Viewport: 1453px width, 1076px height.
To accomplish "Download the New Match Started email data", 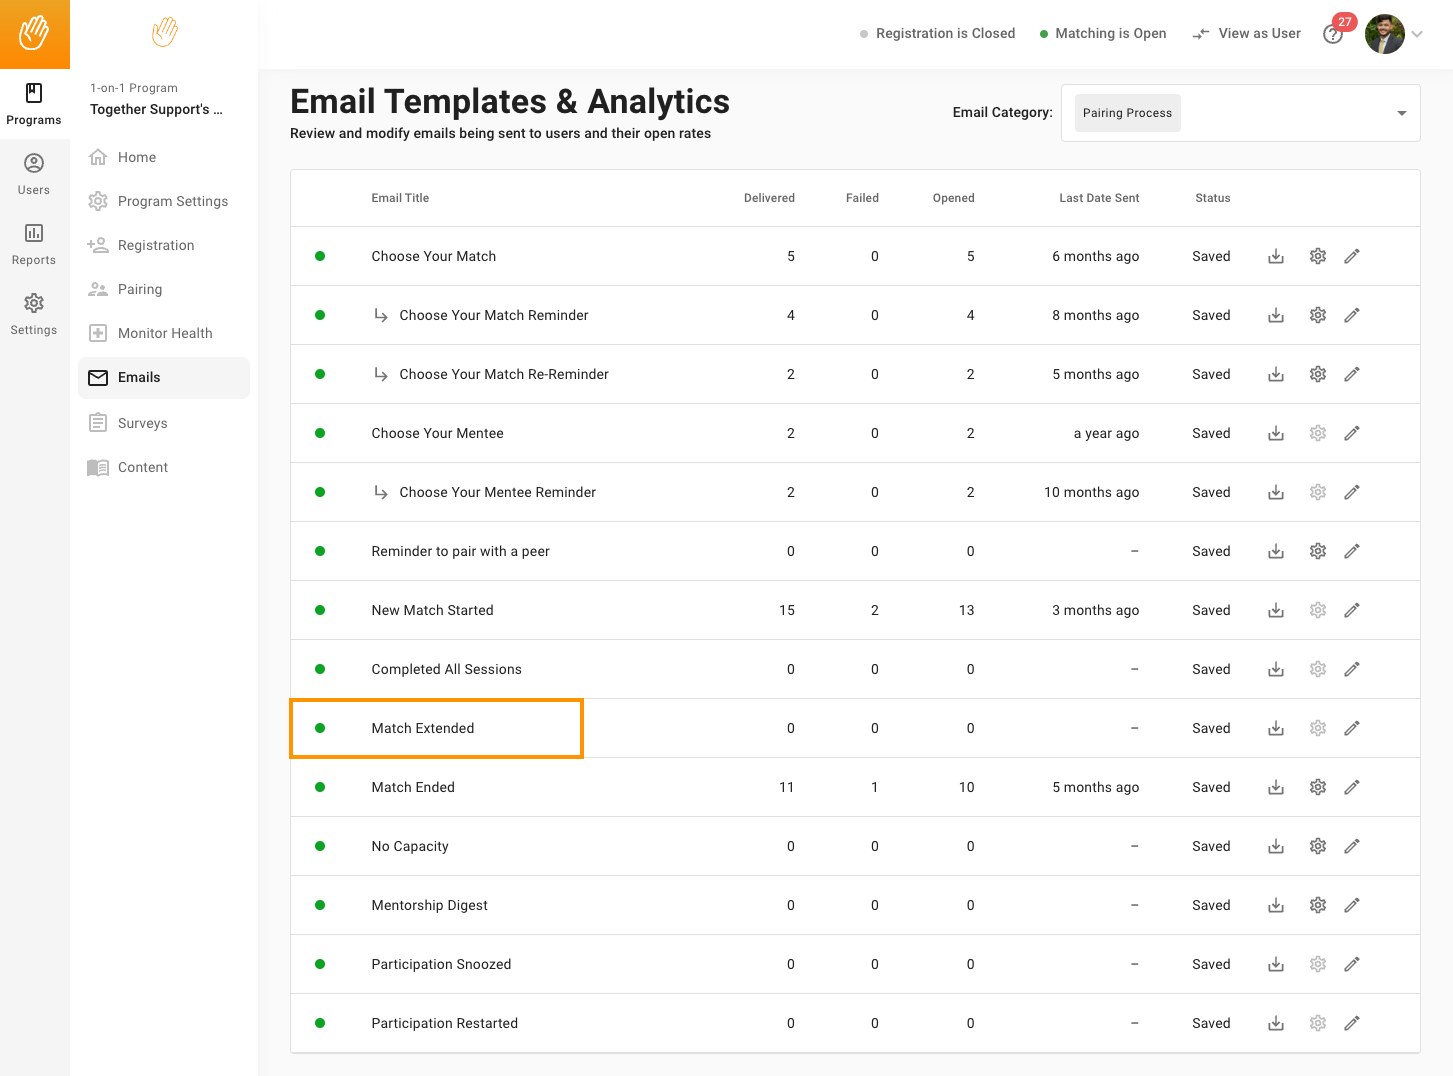I will pos(1275,610).
